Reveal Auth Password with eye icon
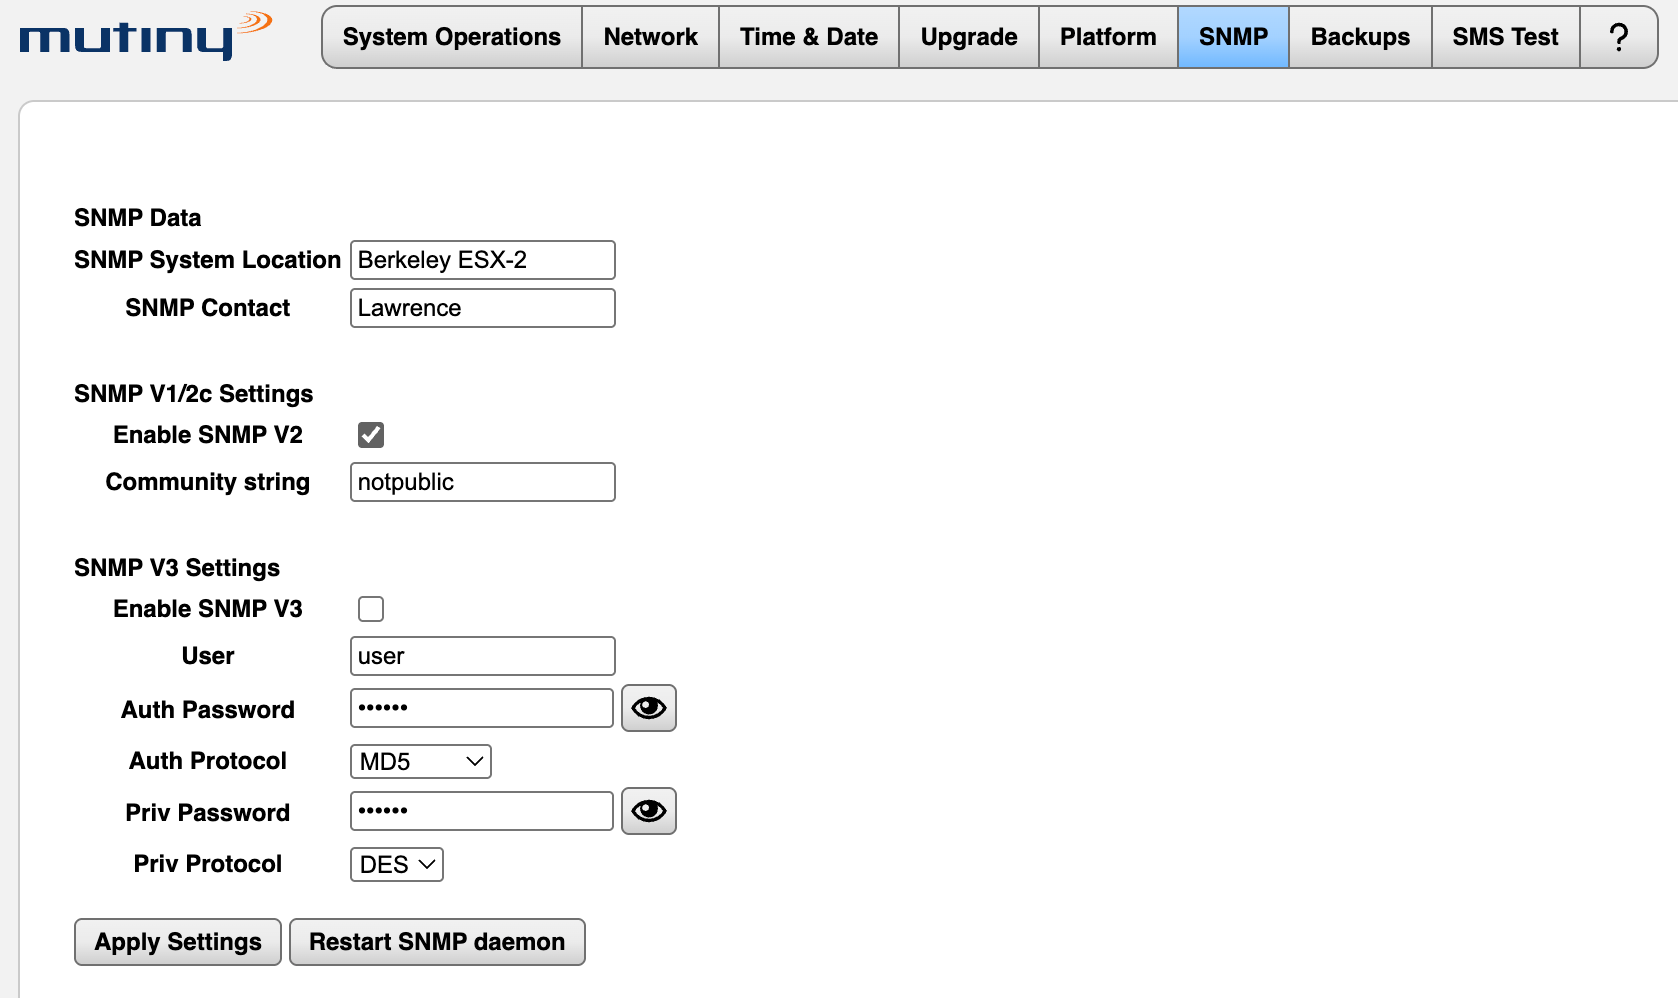The image size is (1678, 998). pyautogui.click(x=649, y=708)
